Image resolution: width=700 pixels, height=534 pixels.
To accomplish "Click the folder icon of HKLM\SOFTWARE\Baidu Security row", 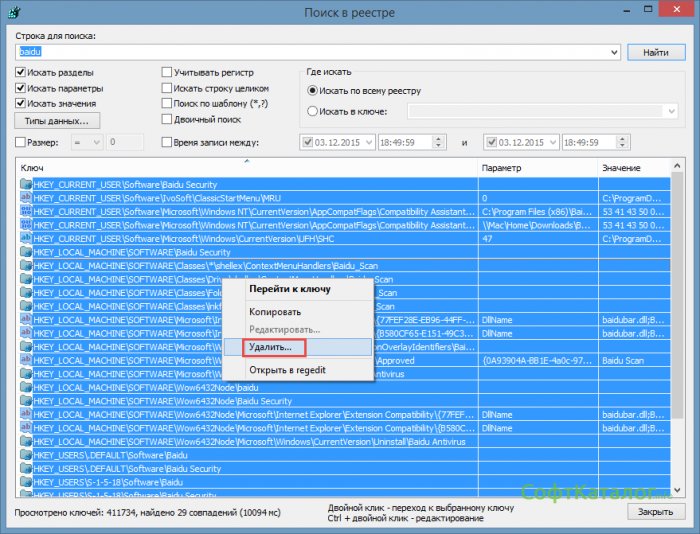I will 26,252.
